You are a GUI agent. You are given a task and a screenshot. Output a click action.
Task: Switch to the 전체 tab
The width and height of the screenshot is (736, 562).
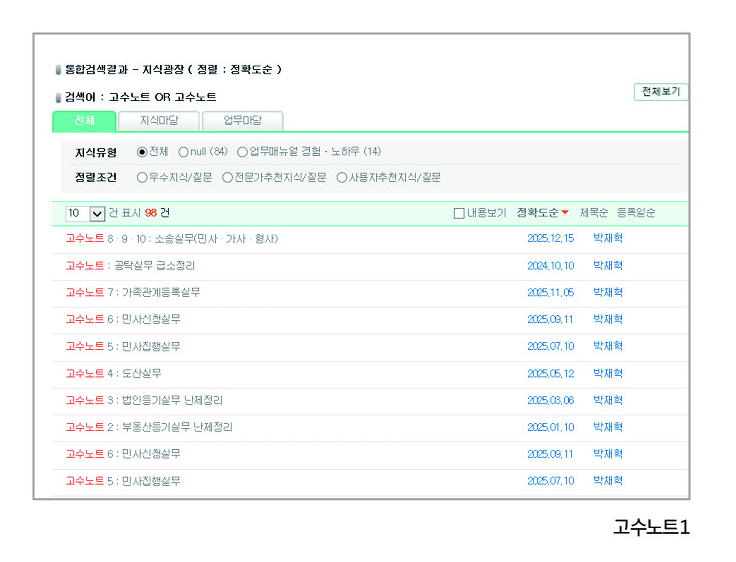(x=84, y=121)
